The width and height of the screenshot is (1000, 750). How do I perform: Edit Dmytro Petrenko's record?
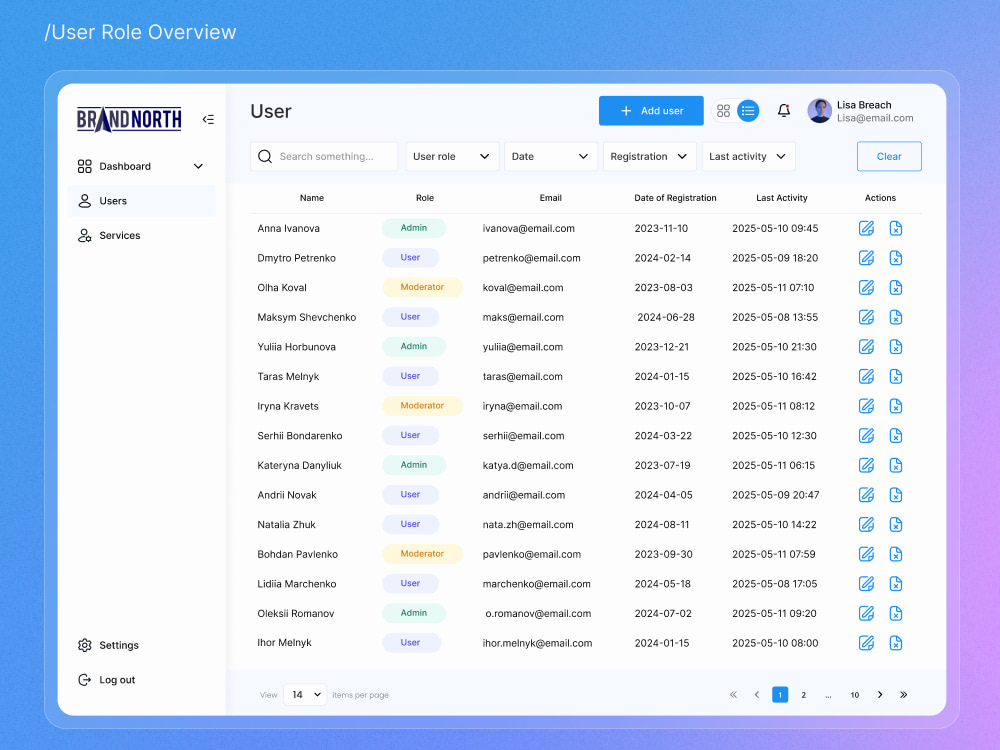click(x=866, y=258)
